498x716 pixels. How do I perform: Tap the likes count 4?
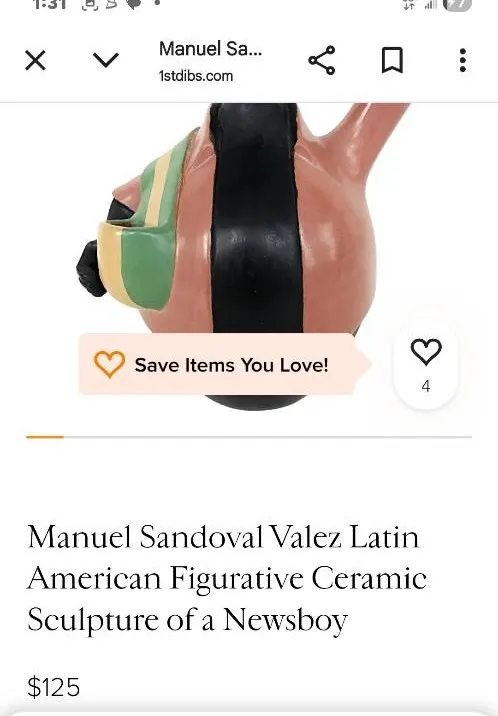click(426, 386)
